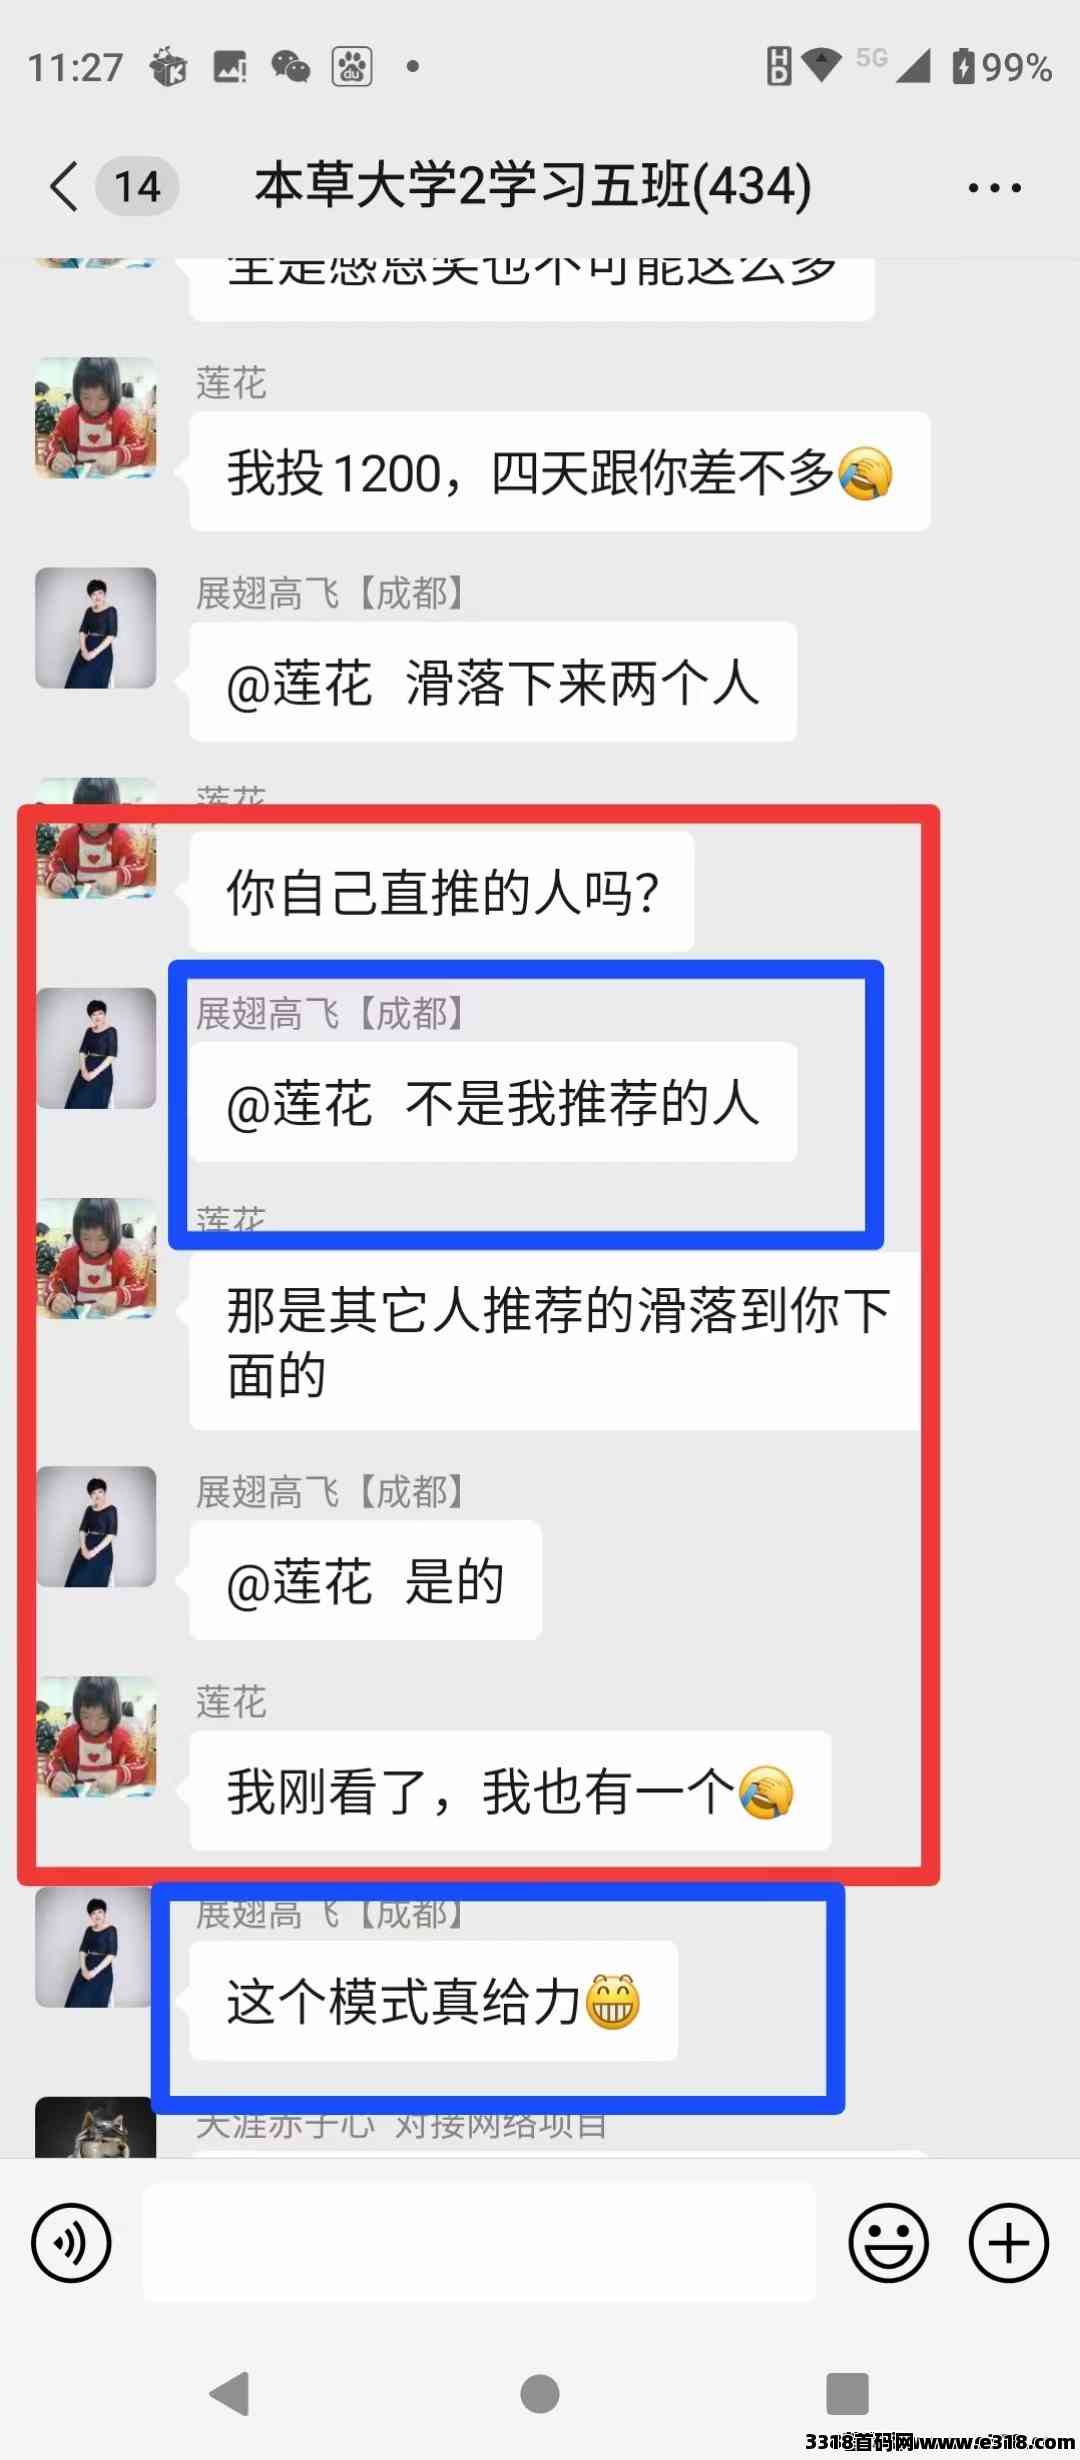This screenshot has width=1080, height=2460.
Task: Tap the message 你自己直推的人吗?
Action: coord(442,891)
